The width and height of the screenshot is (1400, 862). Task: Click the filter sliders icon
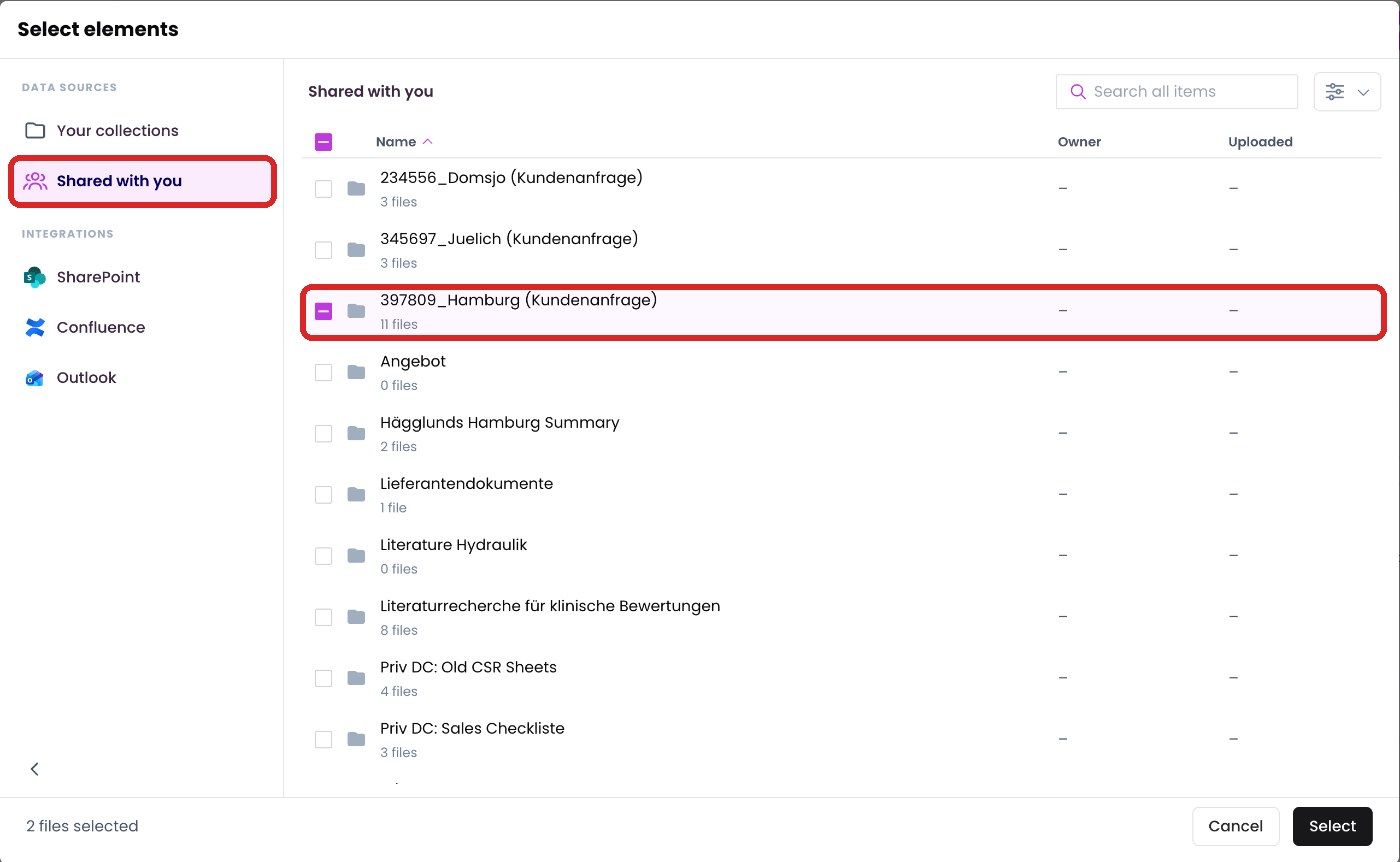[x=1335, y=91]
